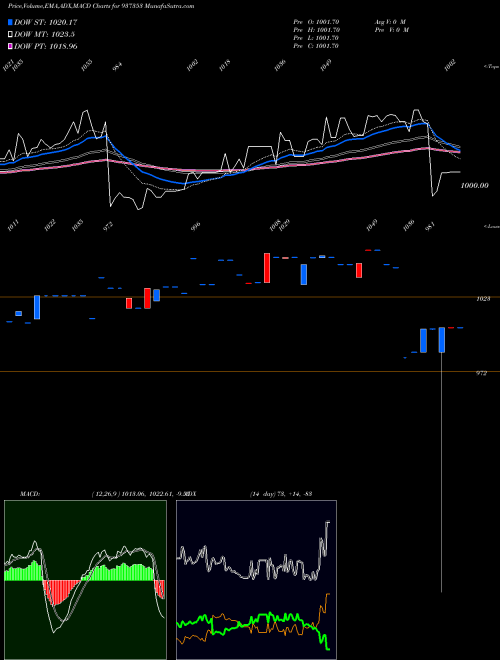Click the Pre L: 1001.70 value
Screen dimensions: 500x660
(x=316, y=38)
